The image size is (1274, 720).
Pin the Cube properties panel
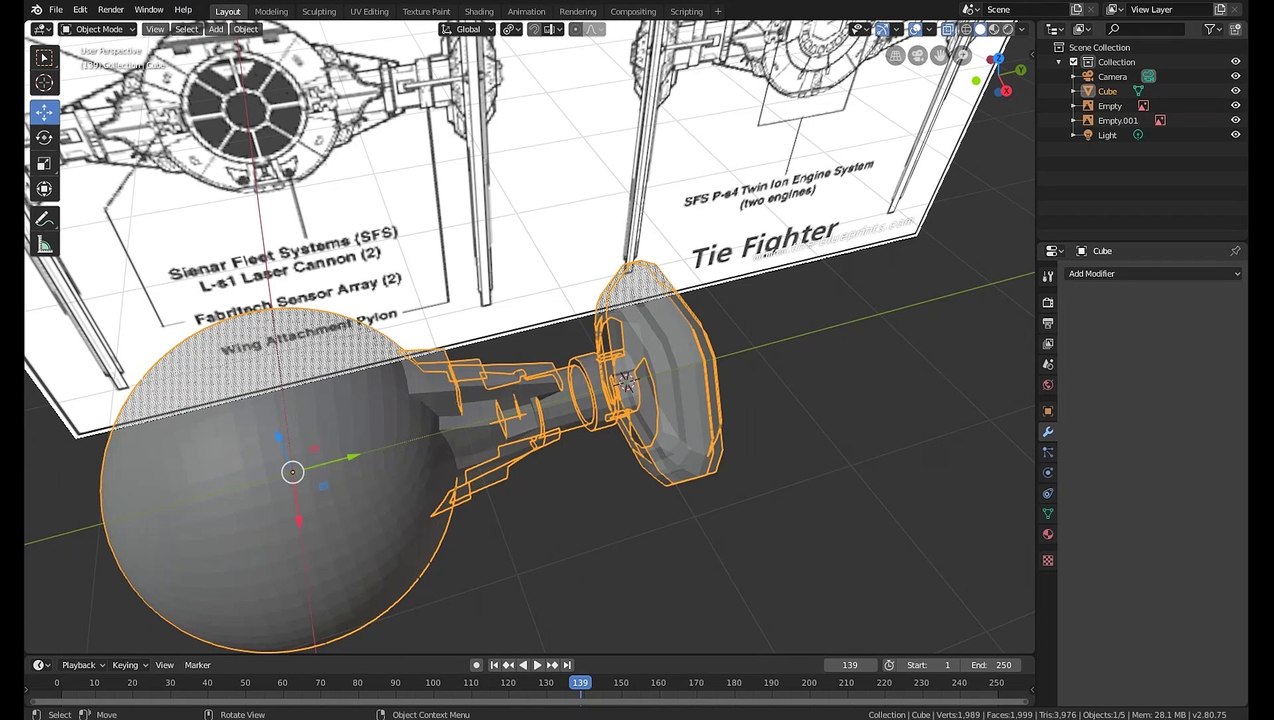1235,251
